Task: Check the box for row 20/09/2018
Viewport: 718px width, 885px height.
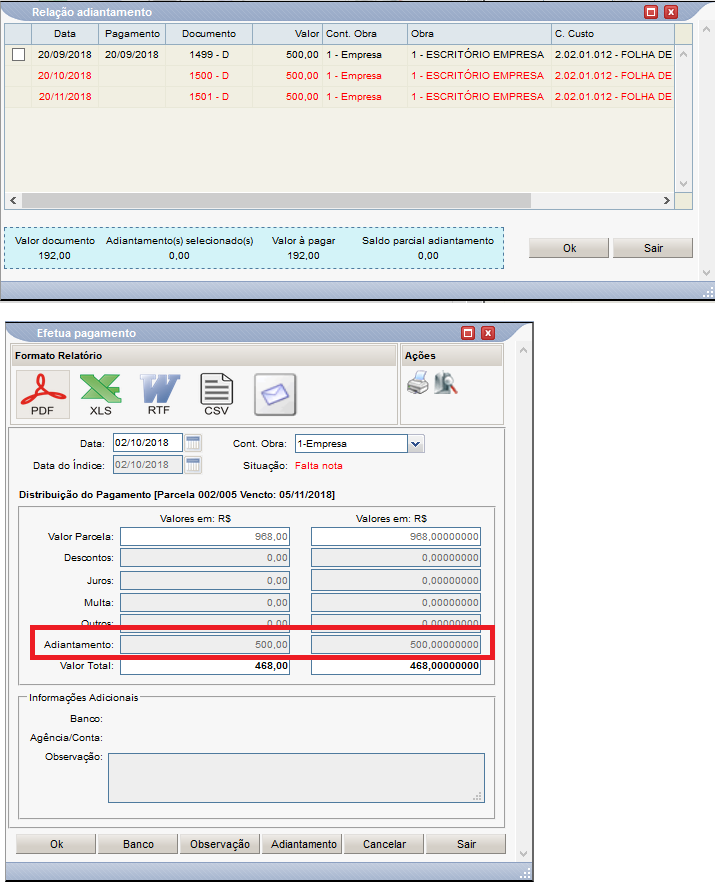Action: click(19, 55)
